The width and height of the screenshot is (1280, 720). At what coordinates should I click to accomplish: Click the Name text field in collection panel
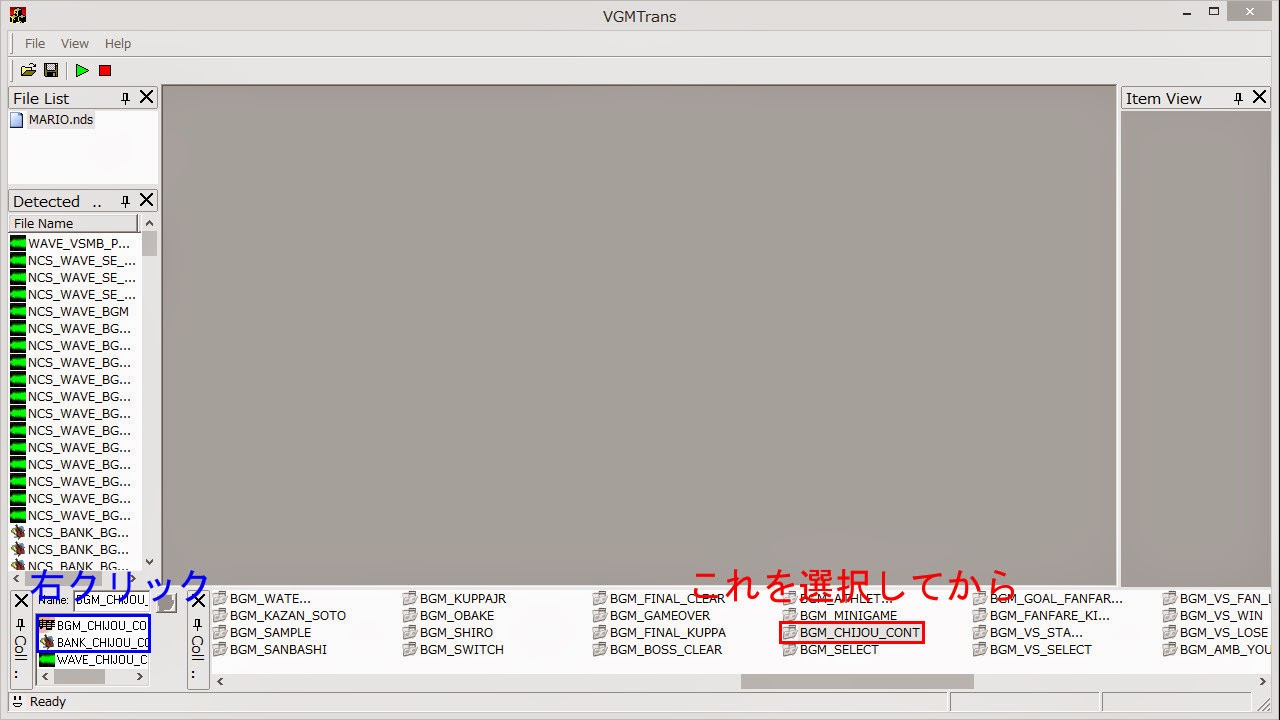(111, 600)
